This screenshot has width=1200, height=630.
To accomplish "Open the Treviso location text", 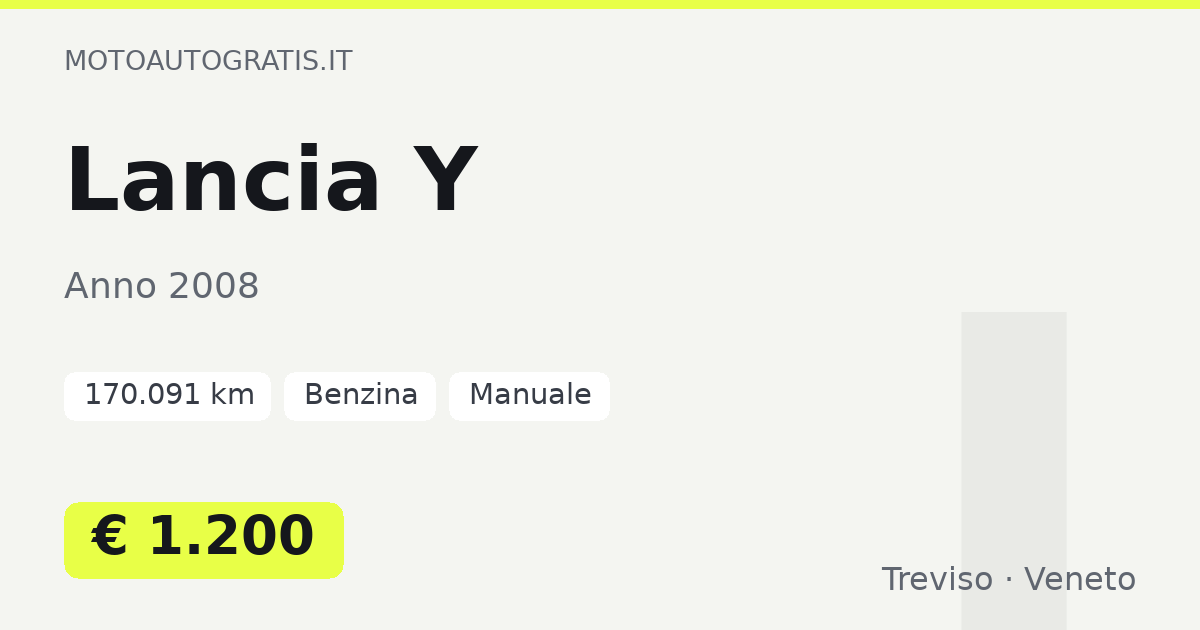I will pos(937,580).
